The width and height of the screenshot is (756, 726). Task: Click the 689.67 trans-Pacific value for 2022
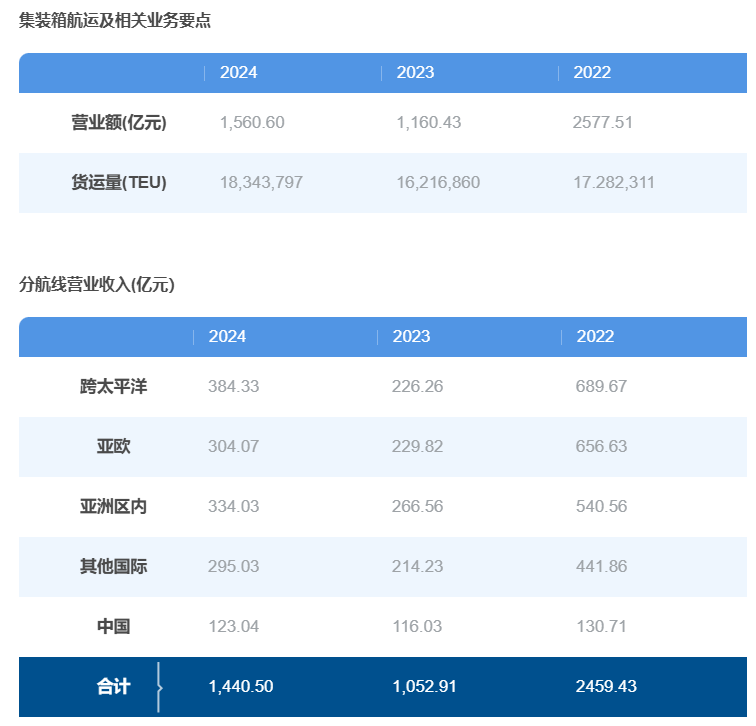pyautogui.click(x=601, y=387)
